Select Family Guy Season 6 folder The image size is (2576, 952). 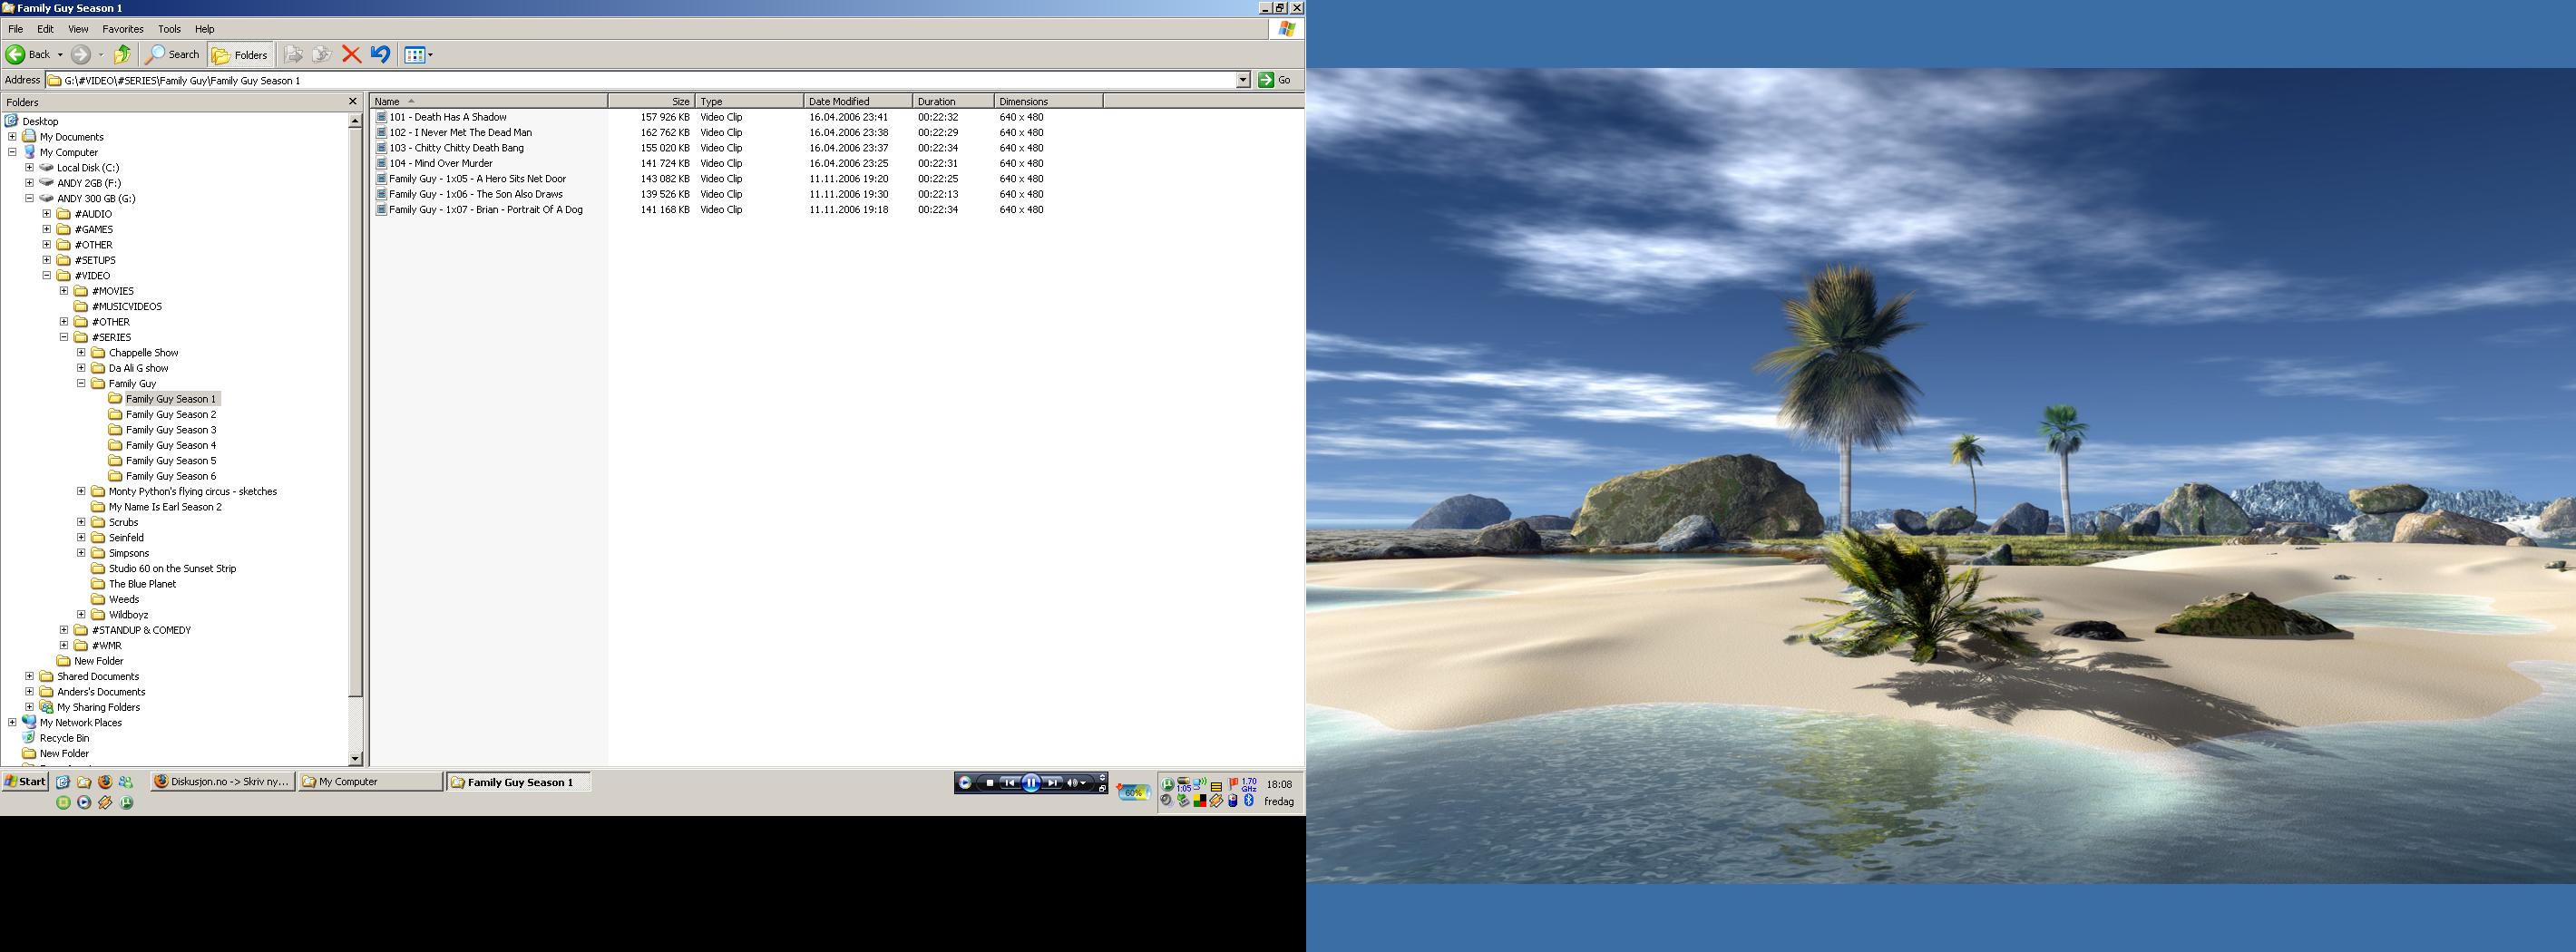(x=171, y=476)
